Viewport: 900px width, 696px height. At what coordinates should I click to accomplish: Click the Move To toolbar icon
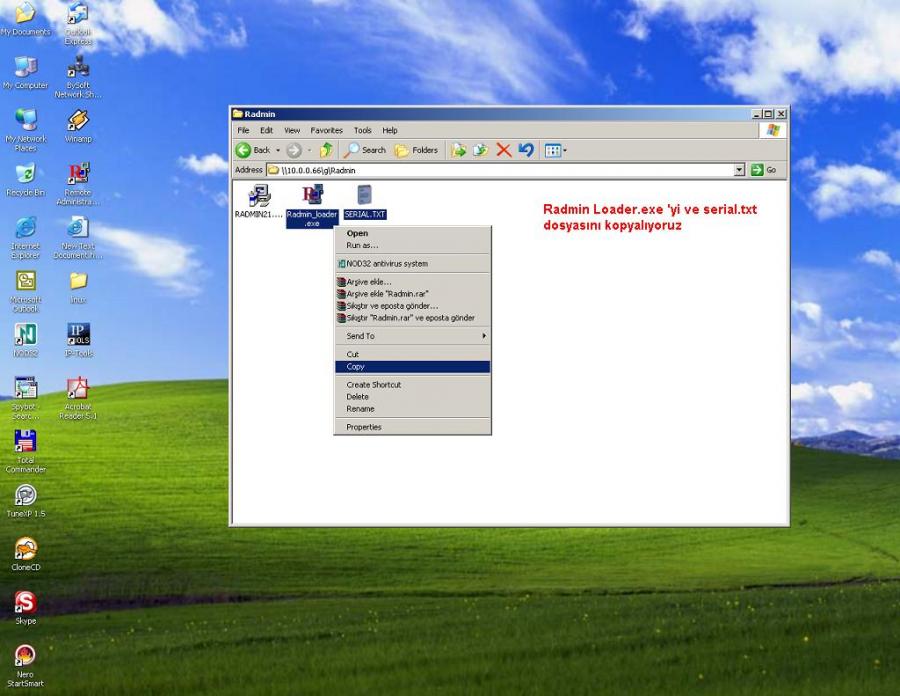coord(458,150)
